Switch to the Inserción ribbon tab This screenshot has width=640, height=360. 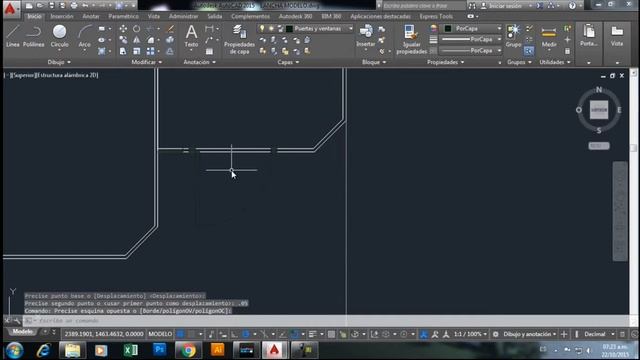pos(62,16)
